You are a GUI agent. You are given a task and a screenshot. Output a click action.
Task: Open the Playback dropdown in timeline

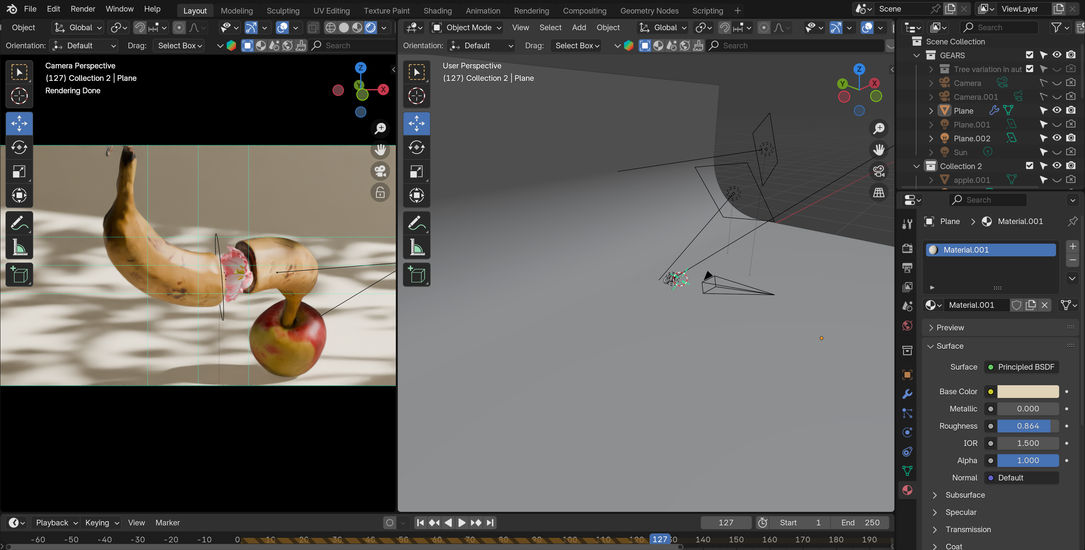(57, 523)
